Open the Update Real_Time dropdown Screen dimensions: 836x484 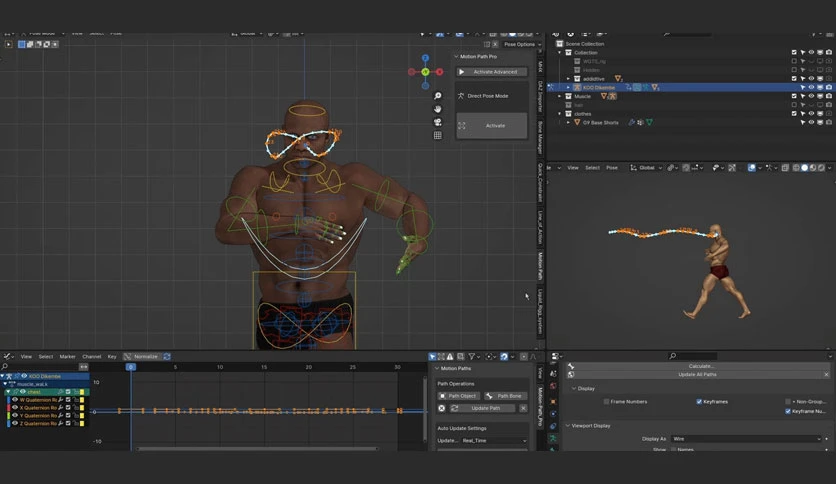pos(494,440)
